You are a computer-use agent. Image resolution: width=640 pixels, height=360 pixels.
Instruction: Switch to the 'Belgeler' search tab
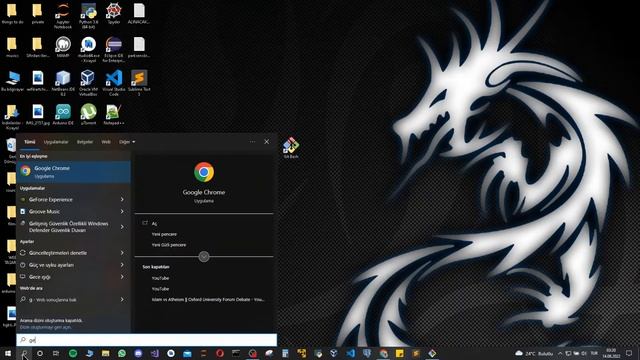click(x=85, y=142)
